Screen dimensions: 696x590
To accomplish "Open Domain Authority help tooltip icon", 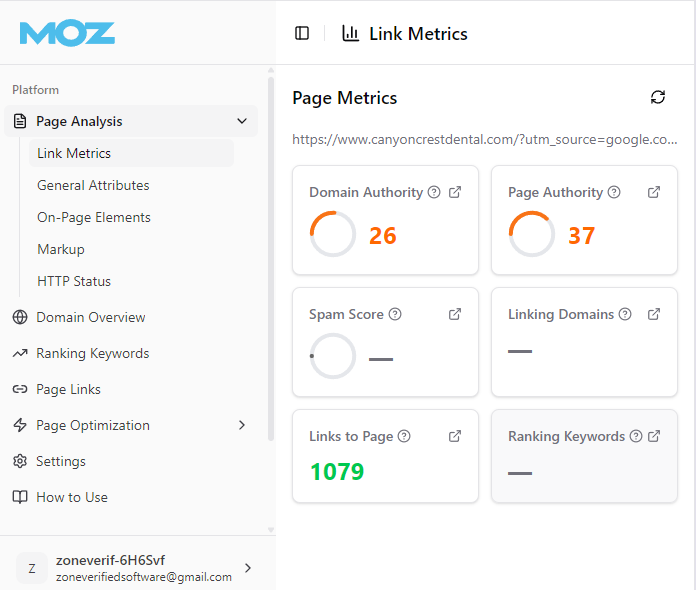I will (434, 192).
